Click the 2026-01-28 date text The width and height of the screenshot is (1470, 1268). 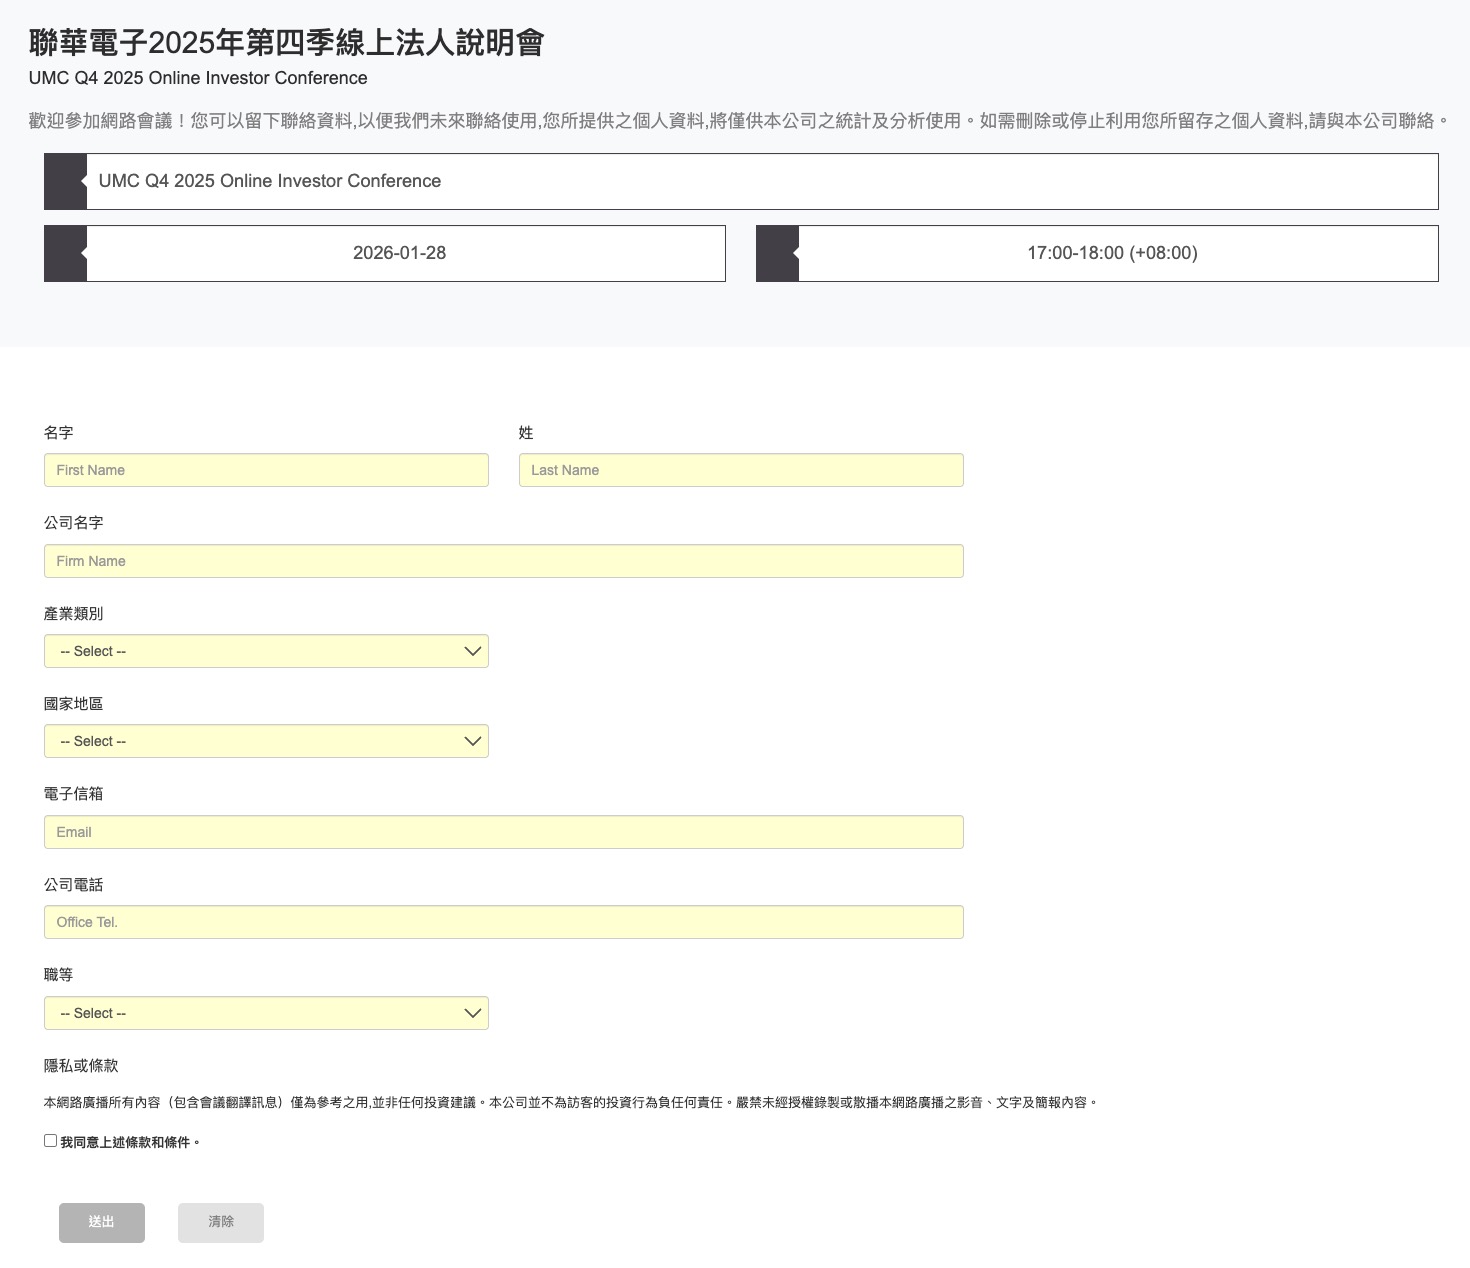(399, 253)
